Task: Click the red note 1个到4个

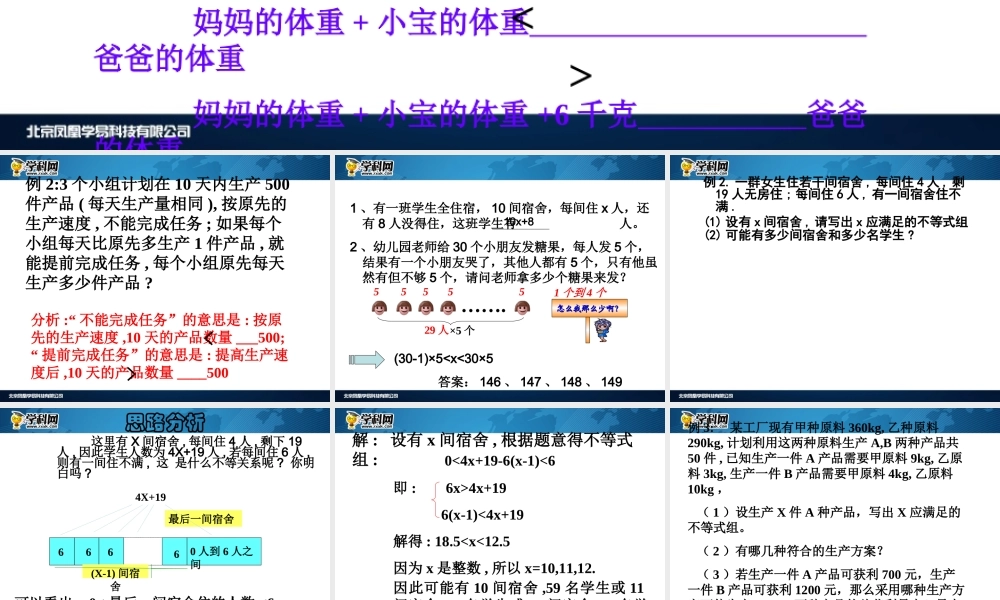Action: point(580,292)
